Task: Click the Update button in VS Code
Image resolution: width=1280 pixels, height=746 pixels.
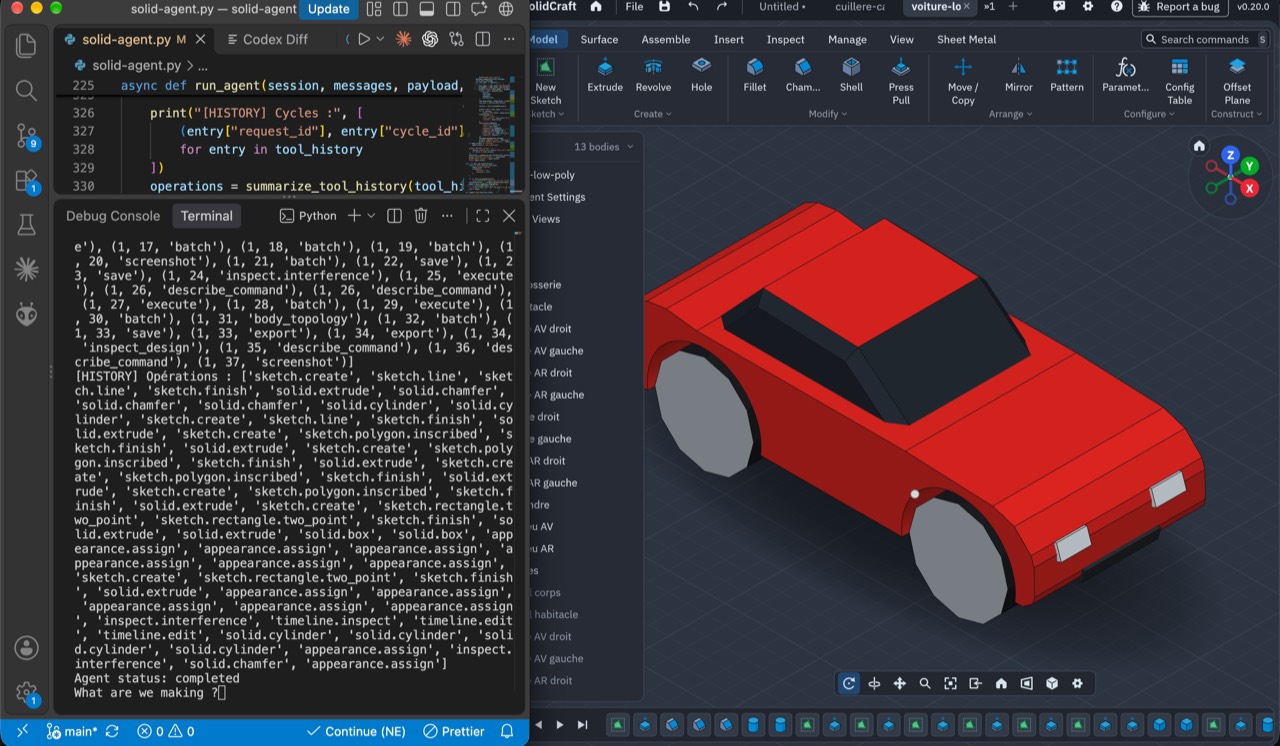Action: pyautogui.click(x=329, y=9)
